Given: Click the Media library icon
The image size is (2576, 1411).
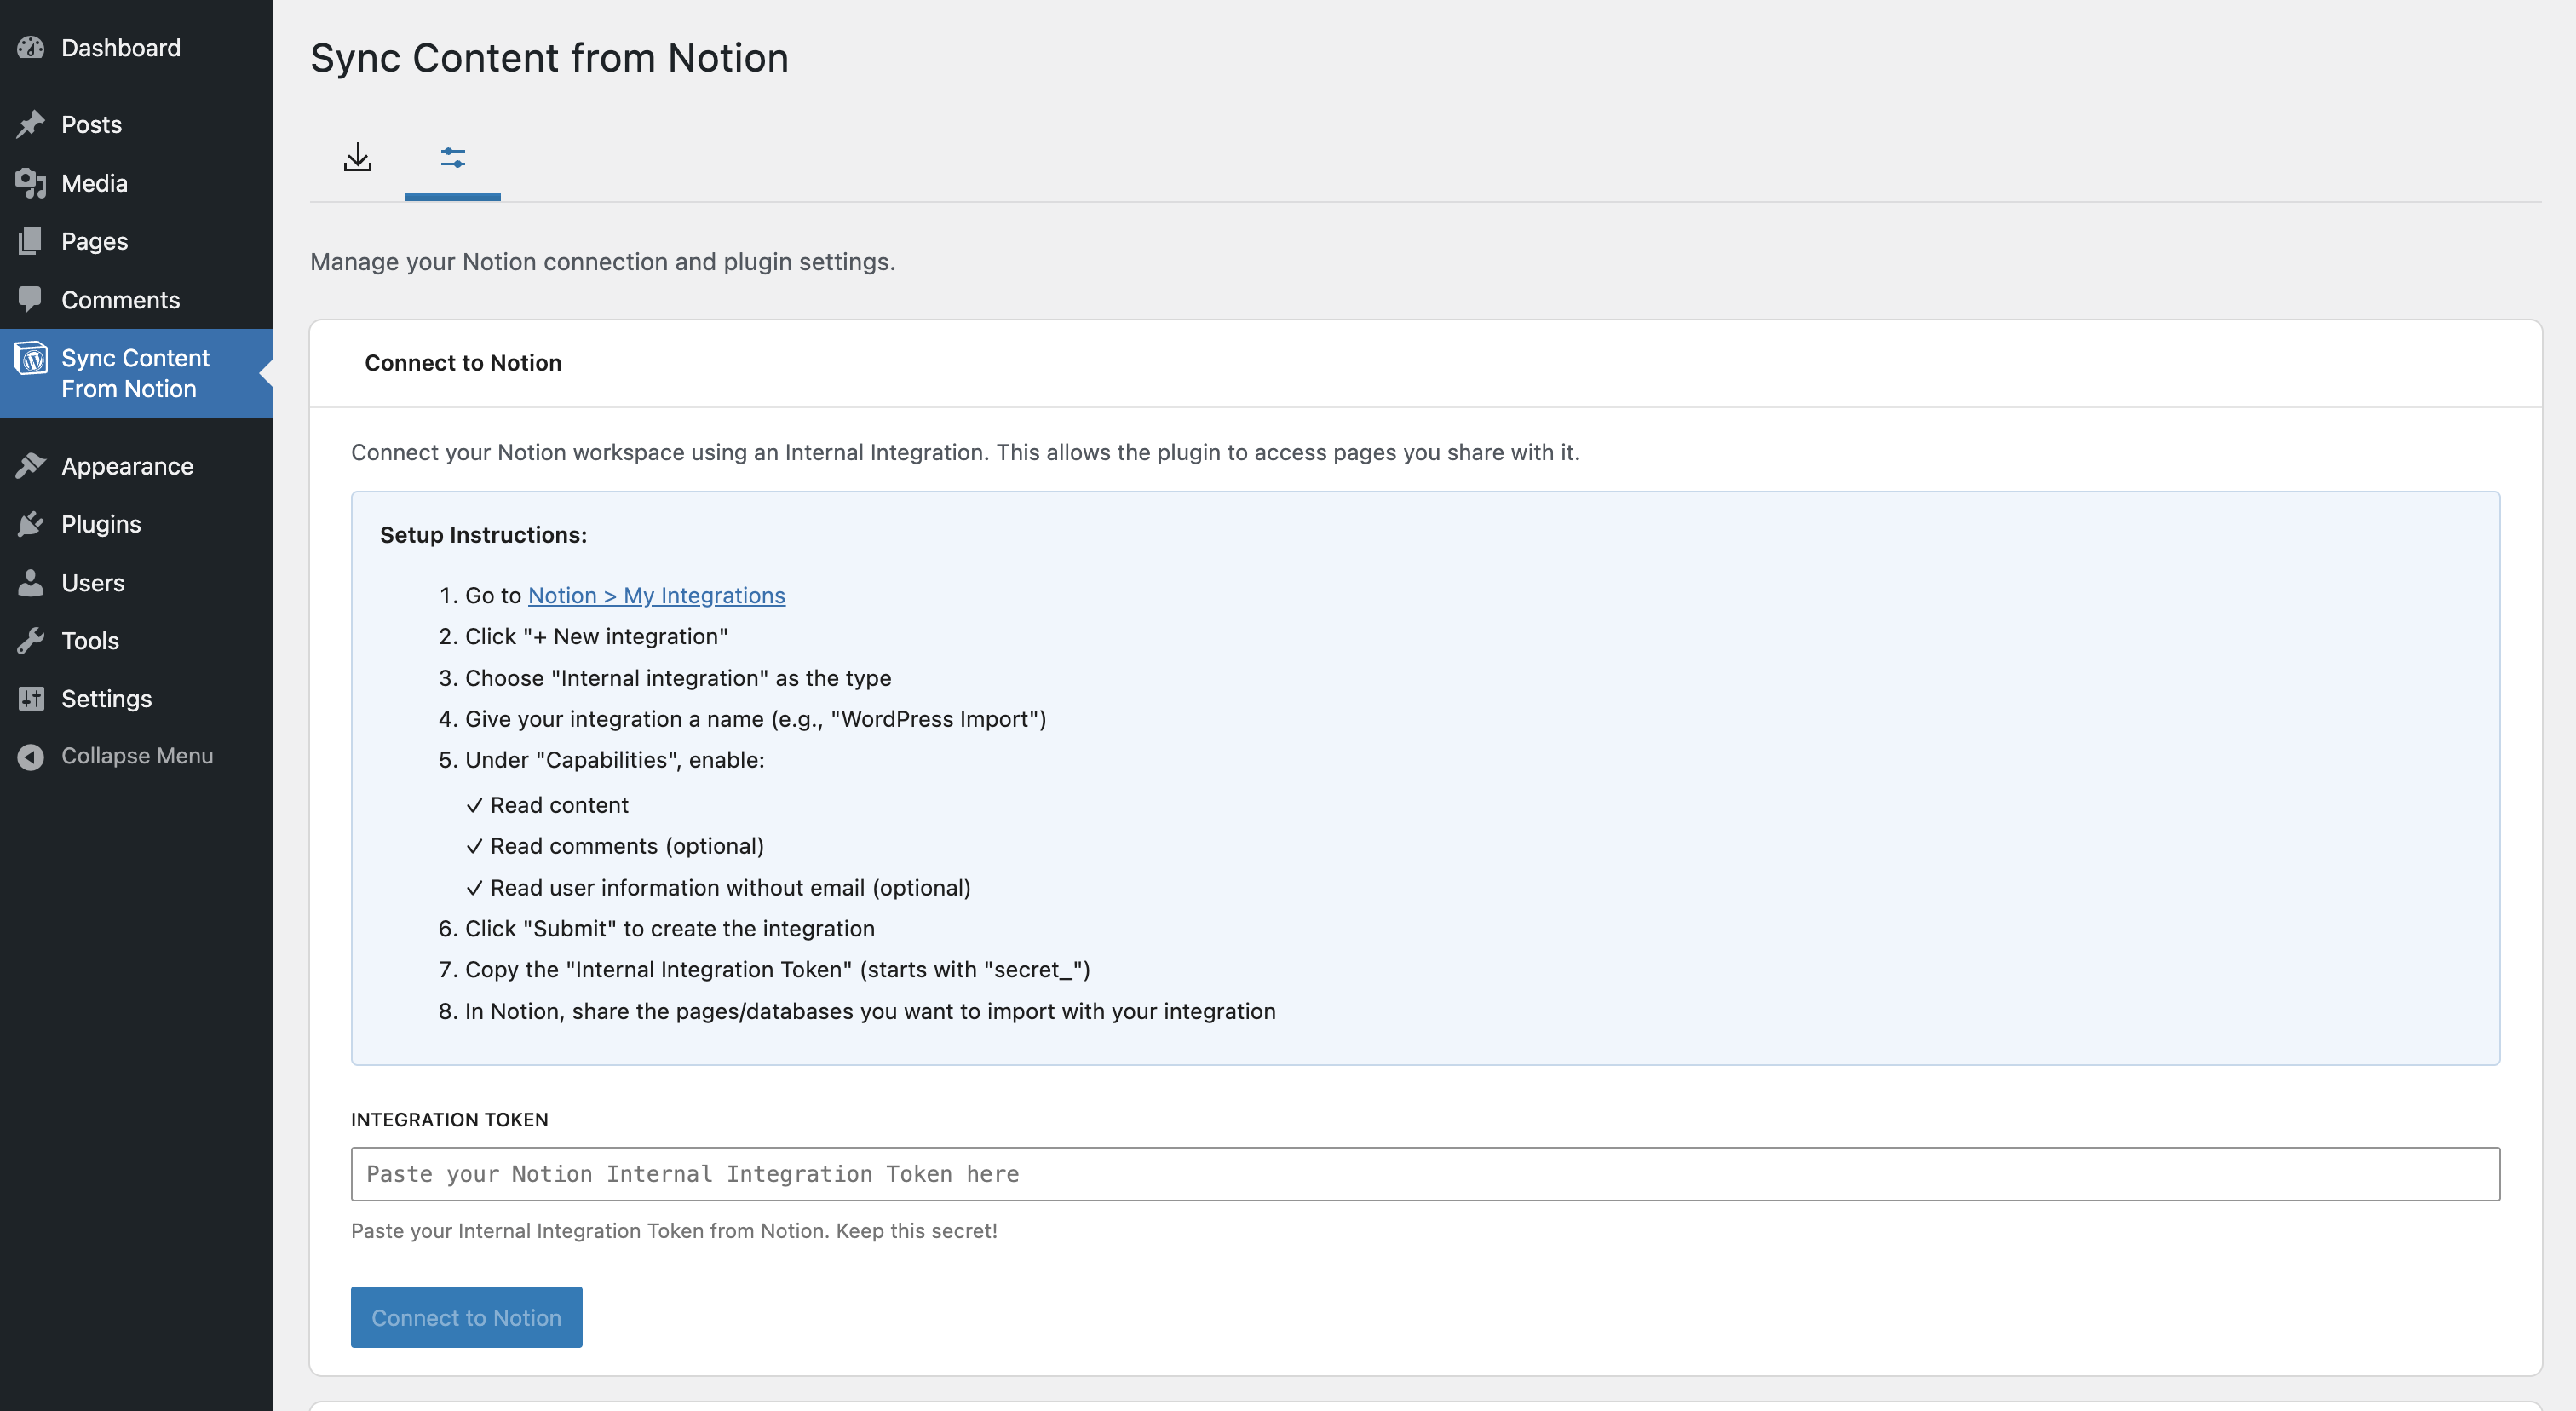Looking at the screenshot, I should (31, 182).
